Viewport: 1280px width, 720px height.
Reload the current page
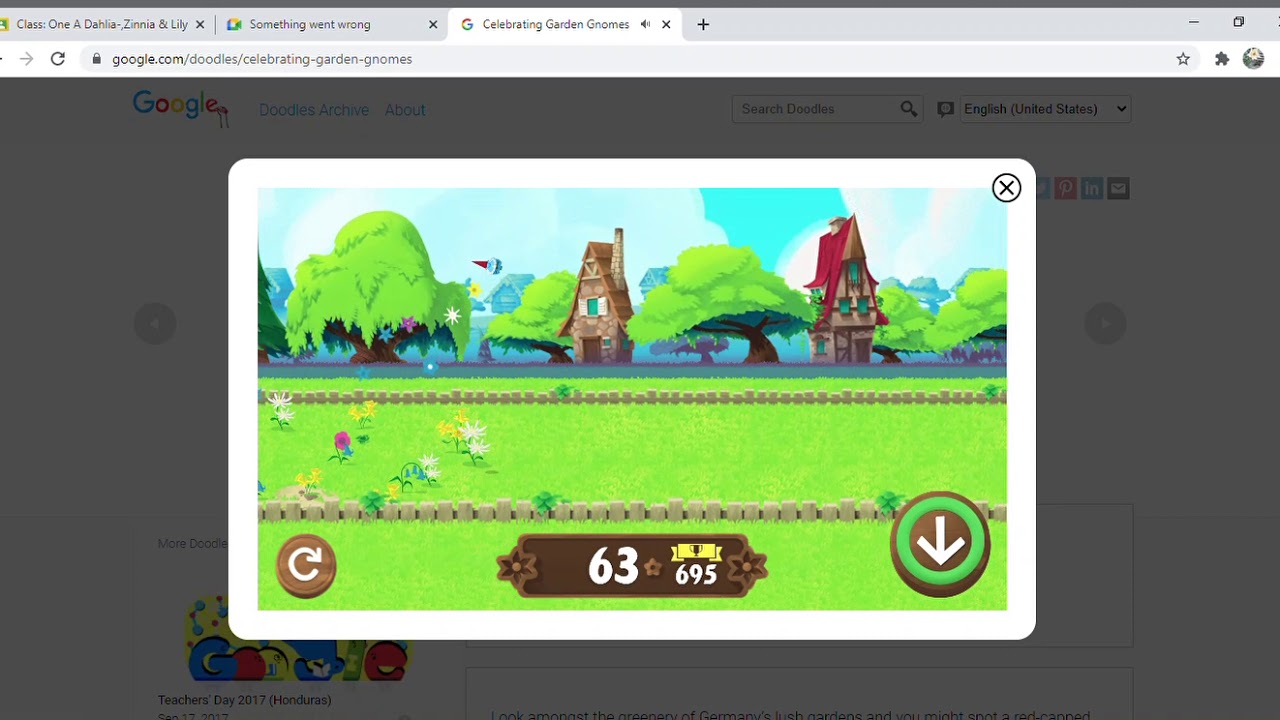(x=58, y=59)
